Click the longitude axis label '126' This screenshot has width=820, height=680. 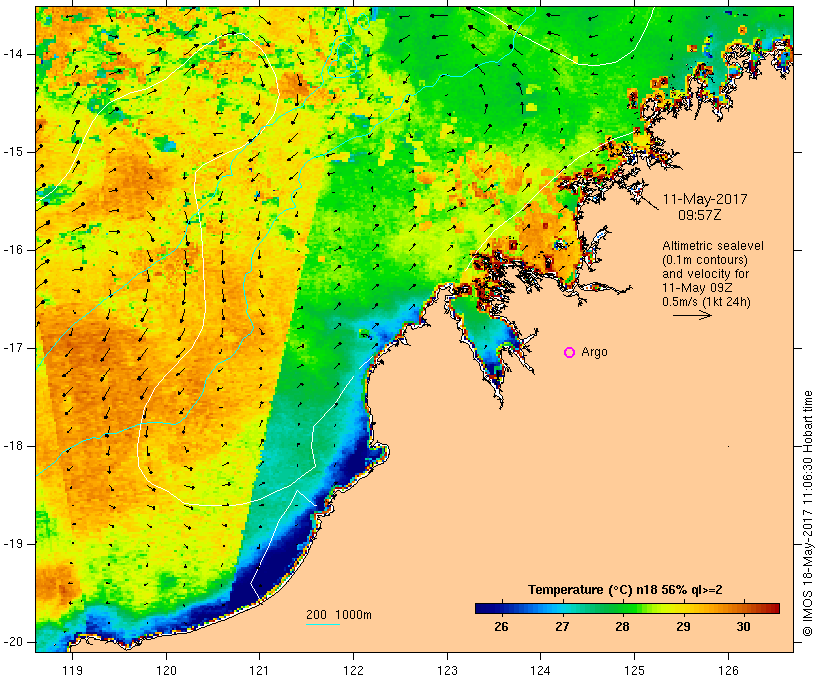pos(728,670)
